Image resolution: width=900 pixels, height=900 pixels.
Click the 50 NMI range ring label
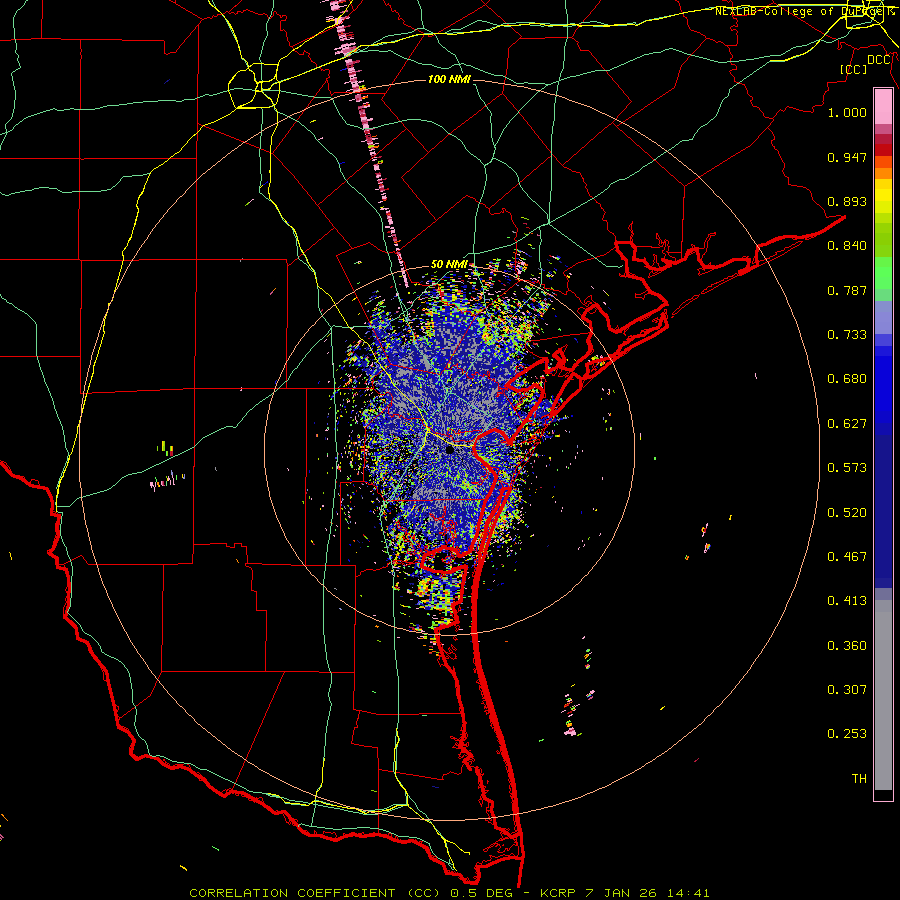[449, 265]
